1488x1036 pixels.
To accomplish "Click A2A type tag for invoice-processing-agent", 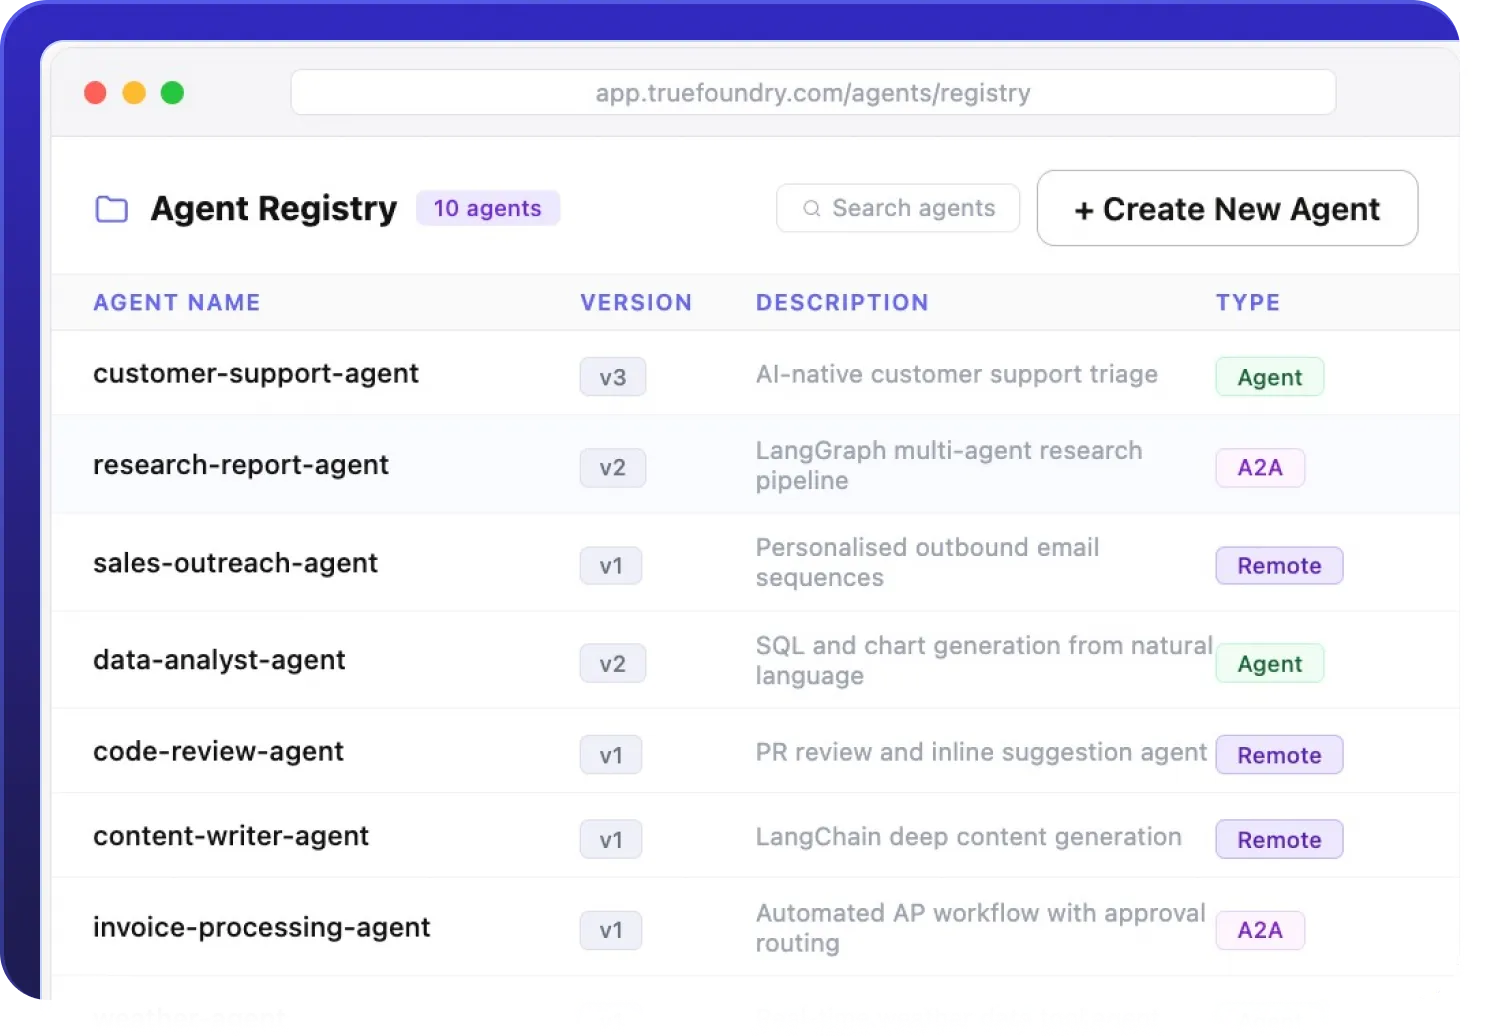I will pyautogui.click(x=1260, y=930).
